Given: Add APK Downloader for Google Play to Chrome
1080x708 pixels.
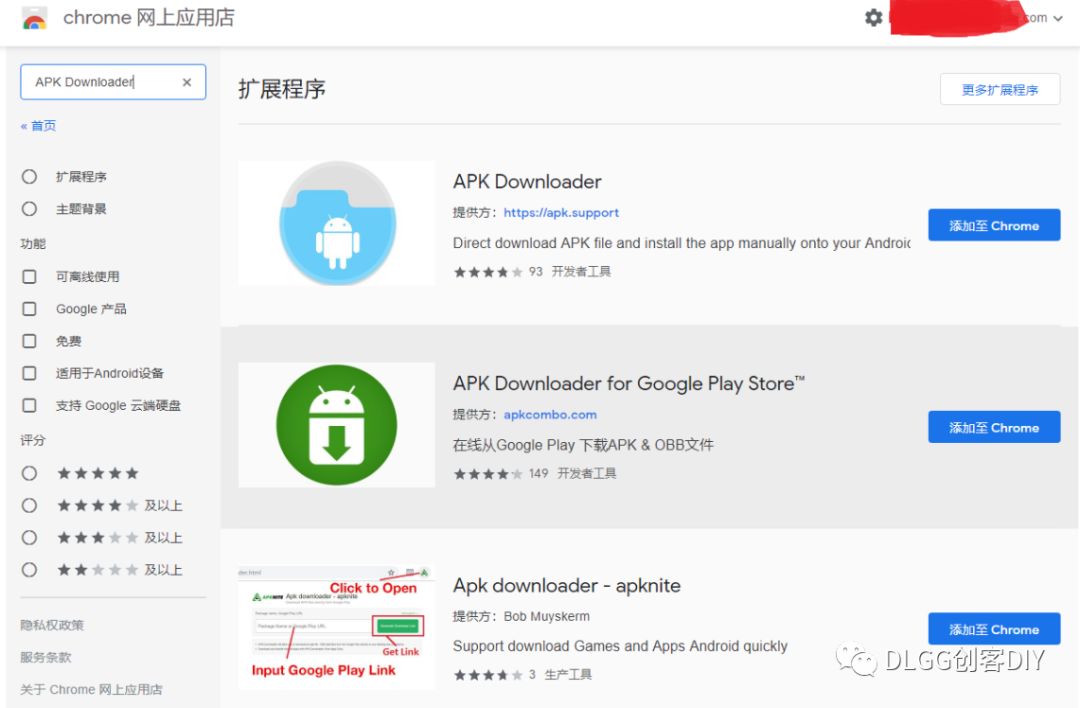Looking at the screenshot, I should click(994, 427).
